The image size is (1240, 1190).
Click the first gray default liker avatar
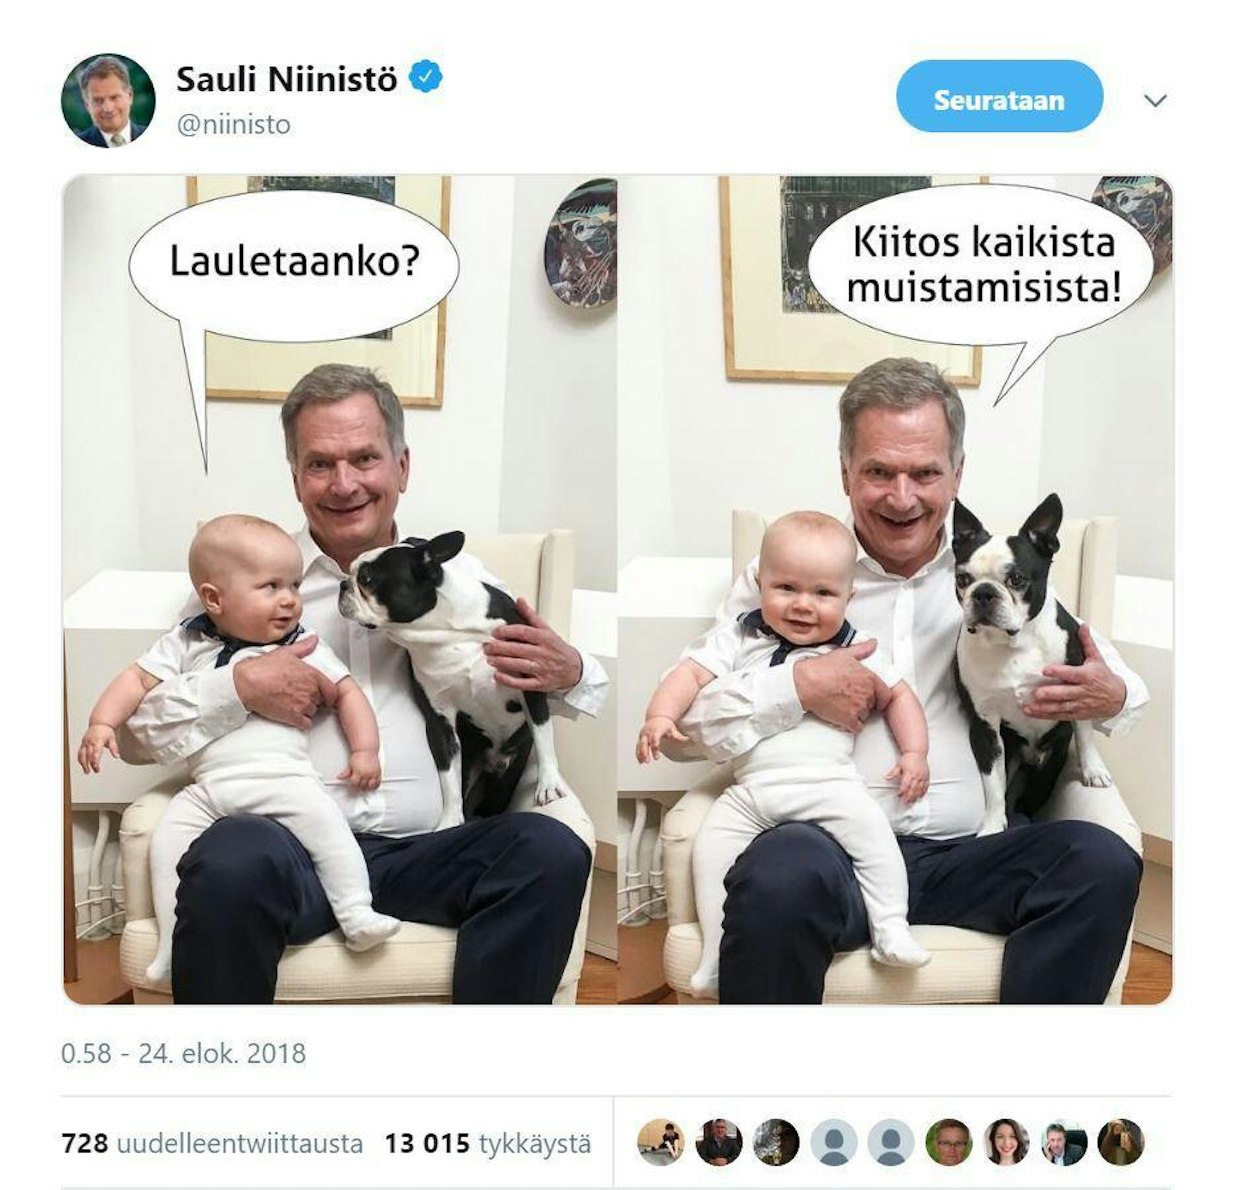coord(833,1142)
